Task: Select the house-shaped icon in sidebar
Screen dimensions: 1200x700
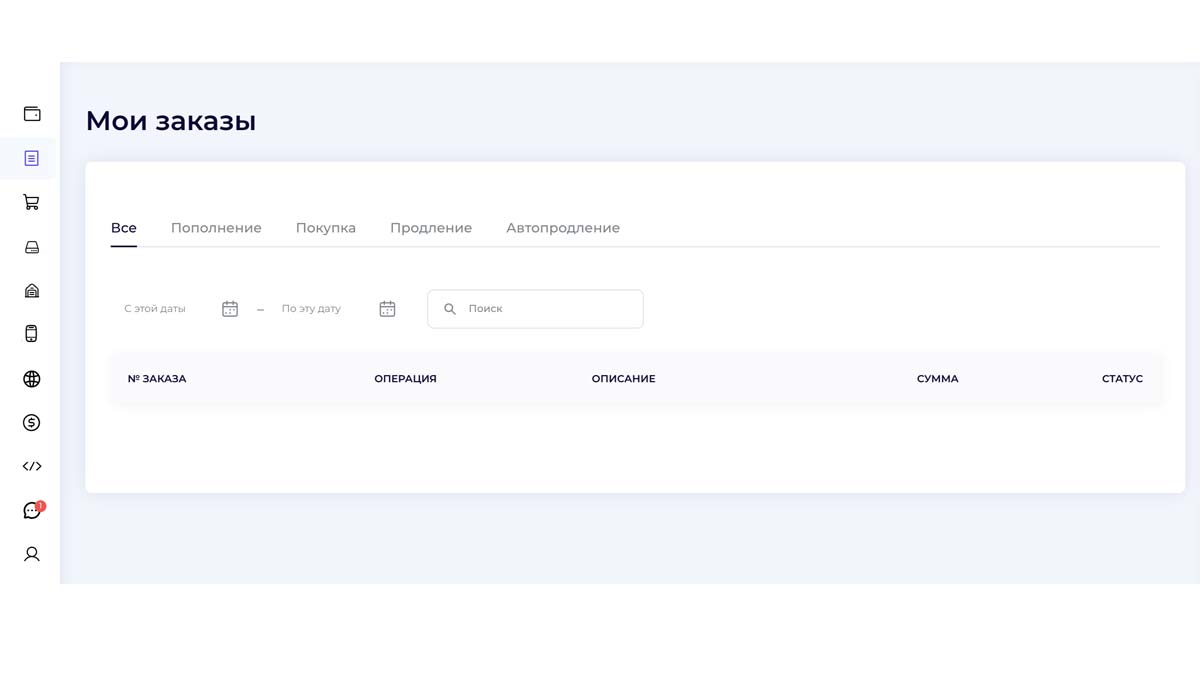Action: 32,291
